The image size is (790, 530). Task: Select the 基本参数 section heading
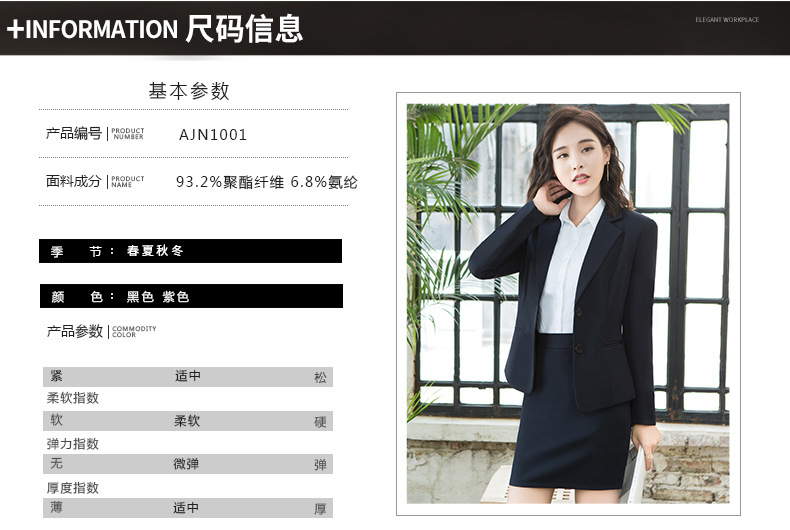(x=189, y=91)
